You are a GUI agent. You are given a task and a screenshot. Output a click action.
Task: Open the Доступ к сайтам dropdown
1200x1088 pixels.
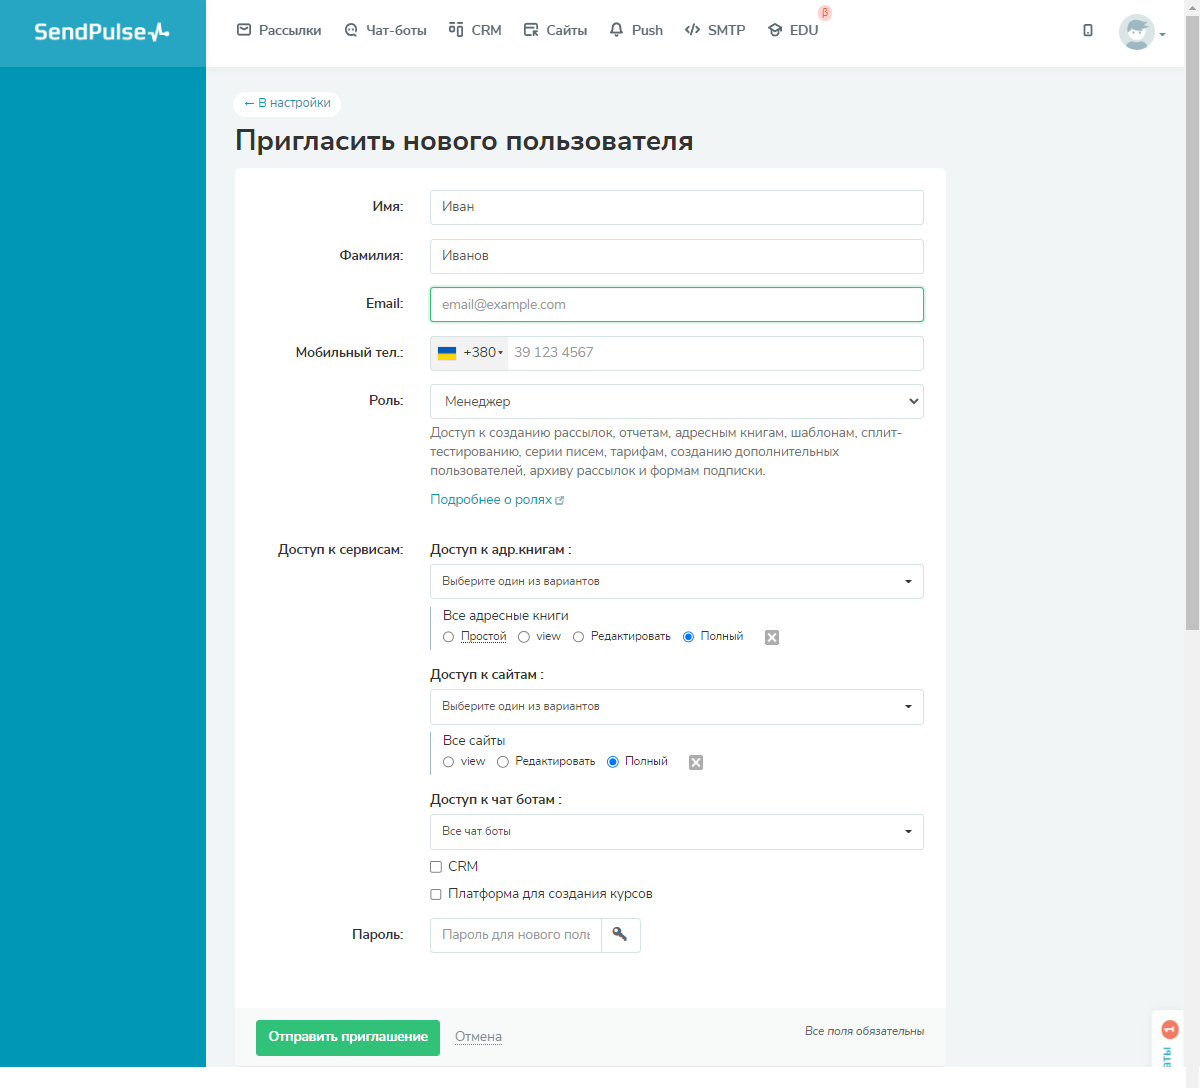tap(677, 706)
